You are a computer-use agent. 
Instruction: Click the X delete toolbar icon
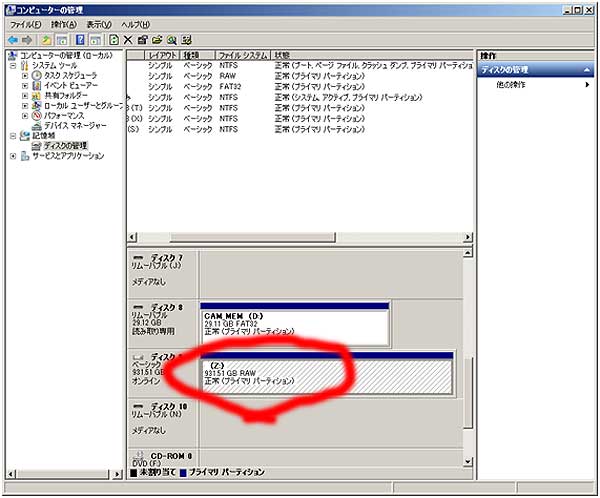click(x=128, y=39)
